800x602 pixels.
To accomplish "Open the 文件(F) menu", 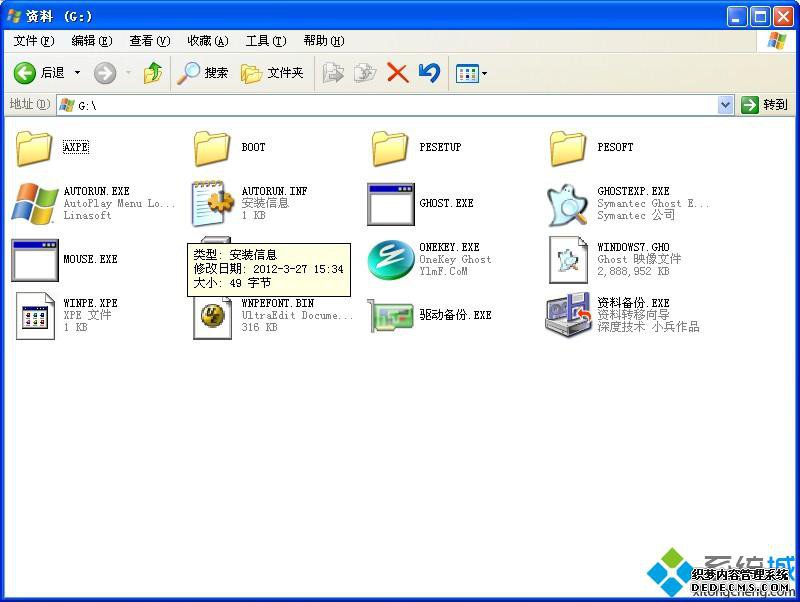I will [34, 41].
